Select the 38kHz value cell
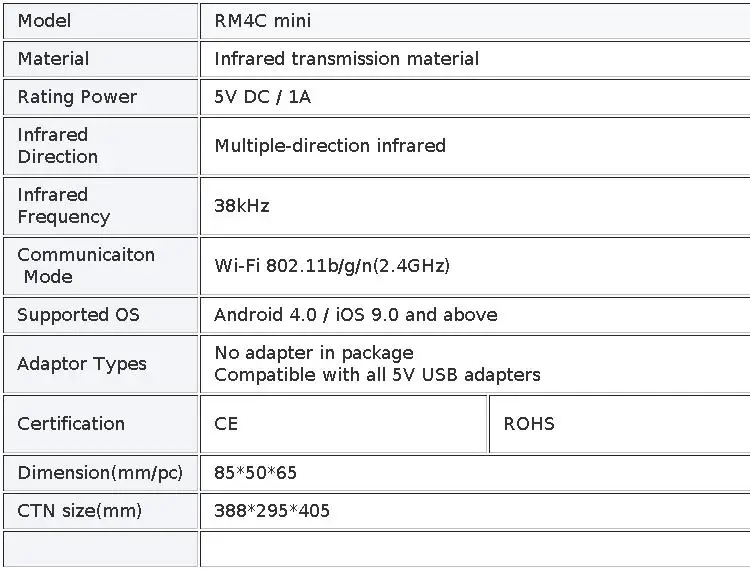 tap(475, 206)
